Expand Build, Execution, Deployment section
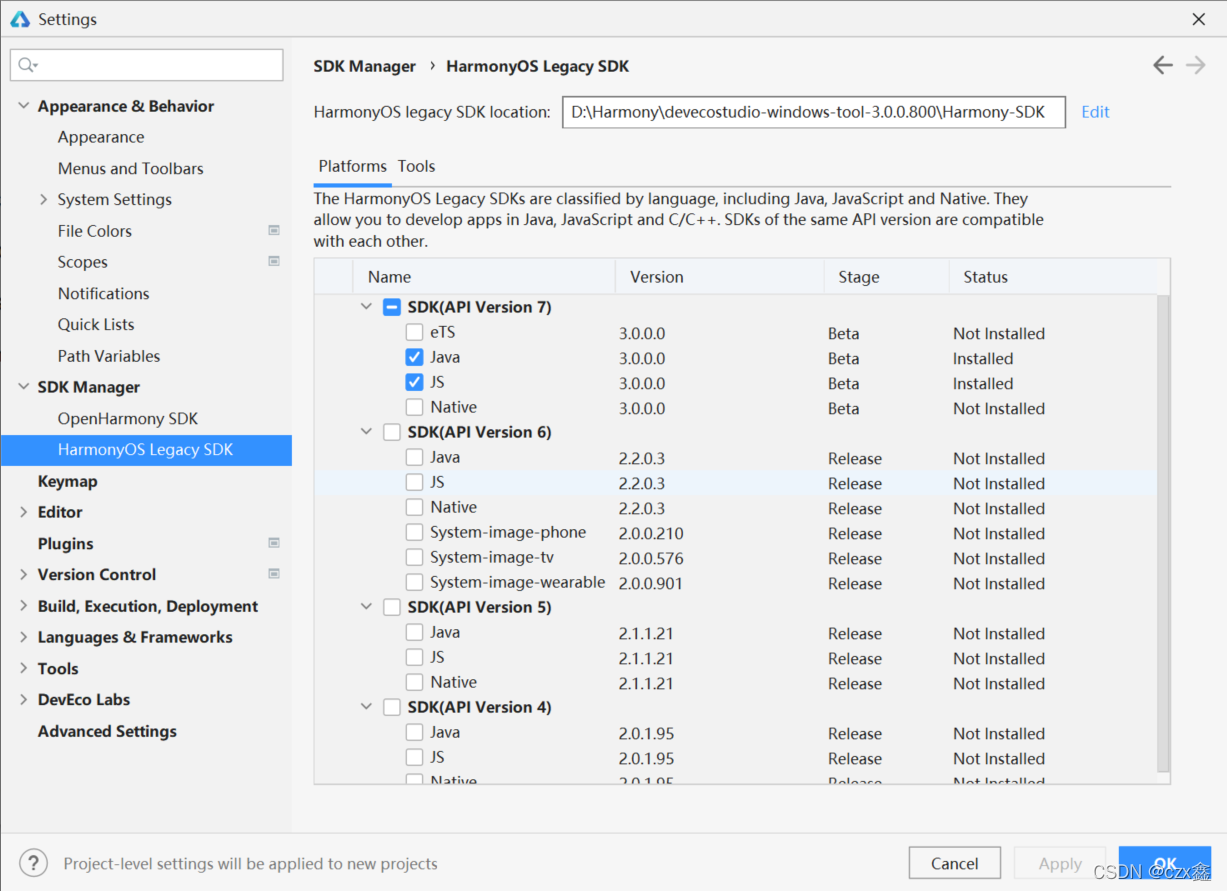This screenshot has width=1227, height=891. point(24,606)
